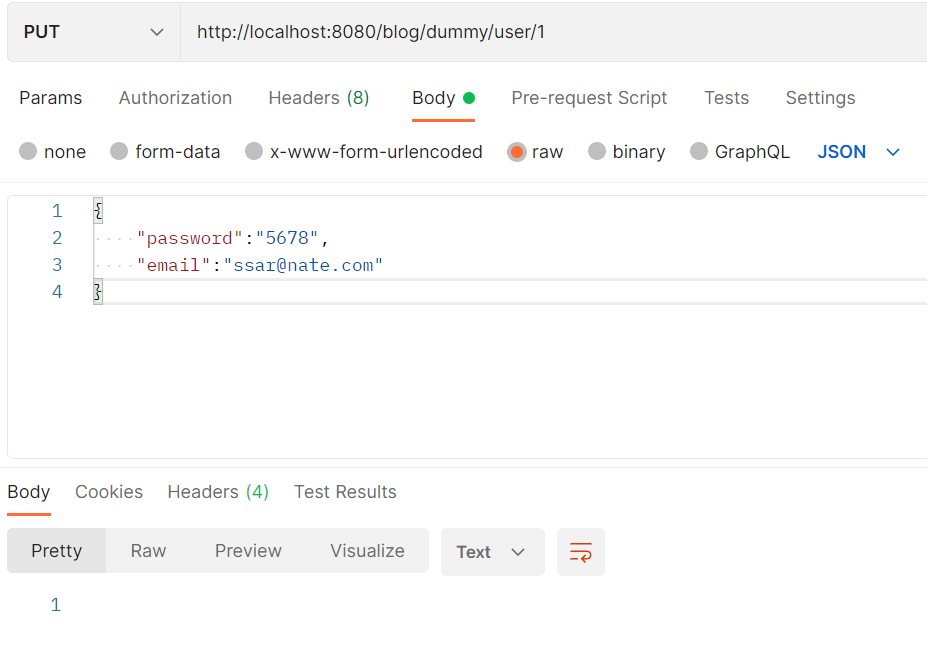The image size is (927, 668).
Task: Click the opening brace on line 1
Action: 98,211
